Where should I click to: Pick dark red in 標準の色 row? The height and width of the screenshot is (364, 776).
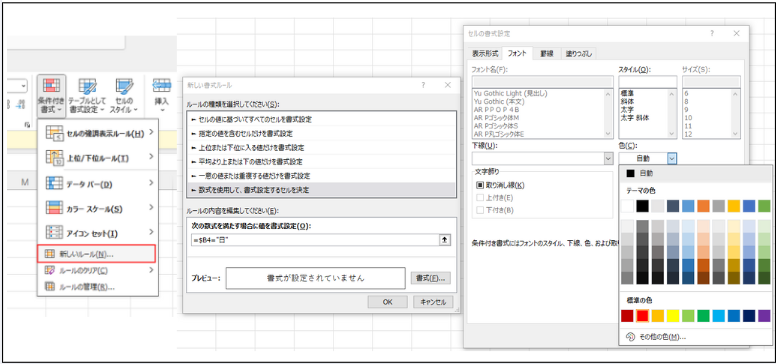pos(628,315)
